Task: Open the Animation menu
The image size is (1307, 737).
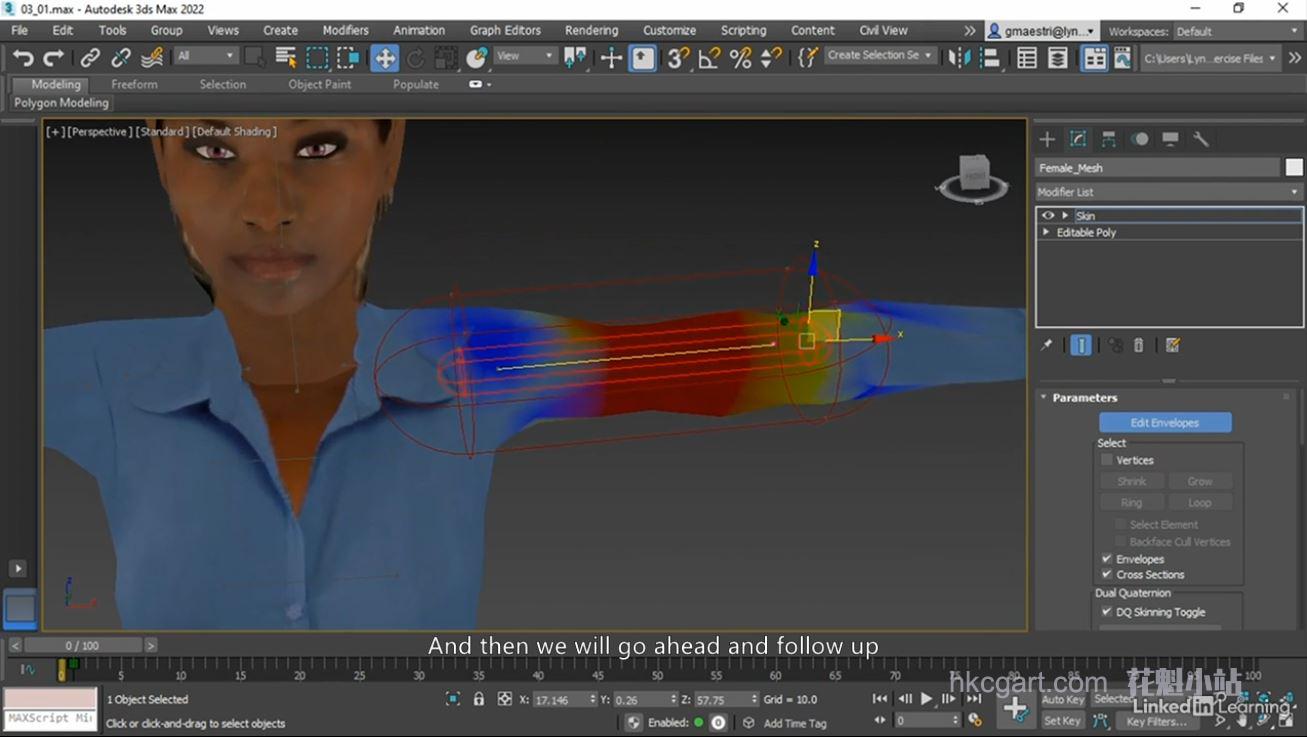Action: pyautogui.click(x=419, y=30)
